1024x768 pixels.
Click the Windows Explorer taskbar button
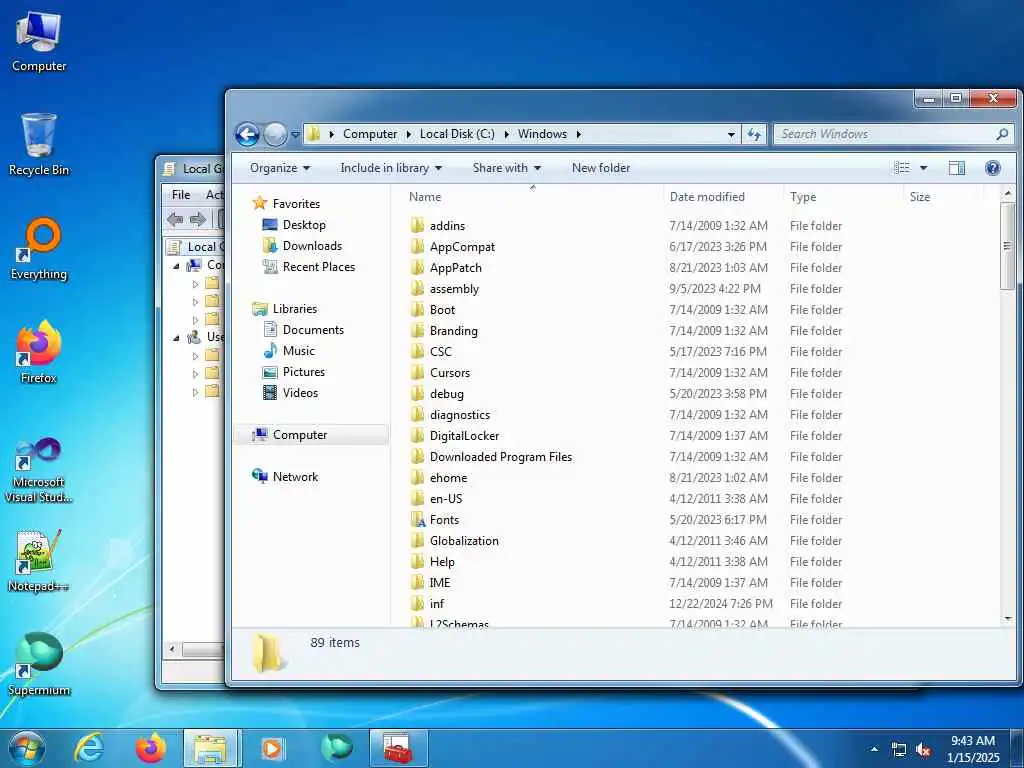pyautogui.click(x=212, y=748)
